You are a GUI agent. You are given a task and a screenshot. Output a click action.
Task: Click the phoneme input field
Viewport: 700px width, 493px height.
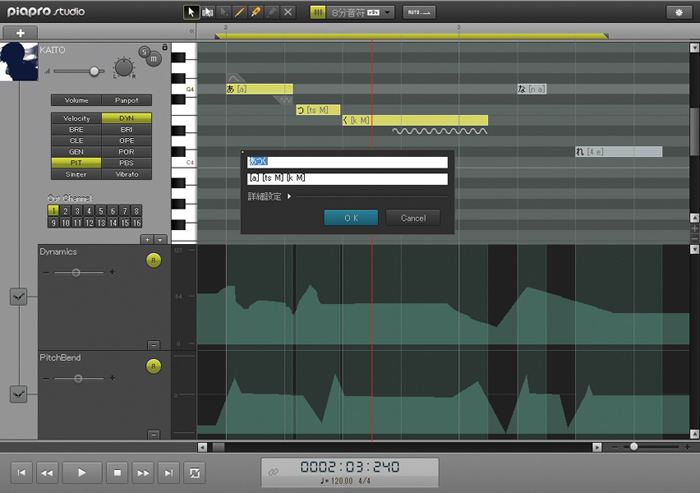347,179
